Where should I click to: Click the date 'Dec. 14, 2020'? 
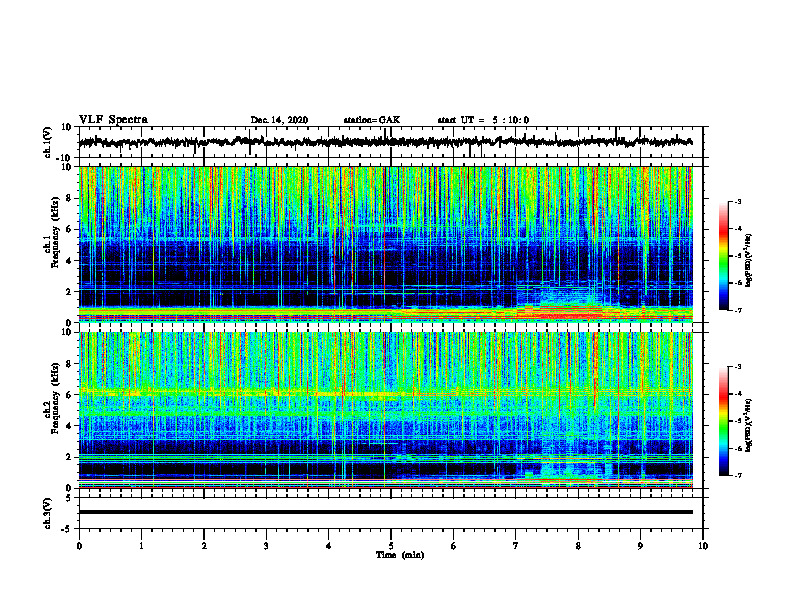[x=279, y=120]
